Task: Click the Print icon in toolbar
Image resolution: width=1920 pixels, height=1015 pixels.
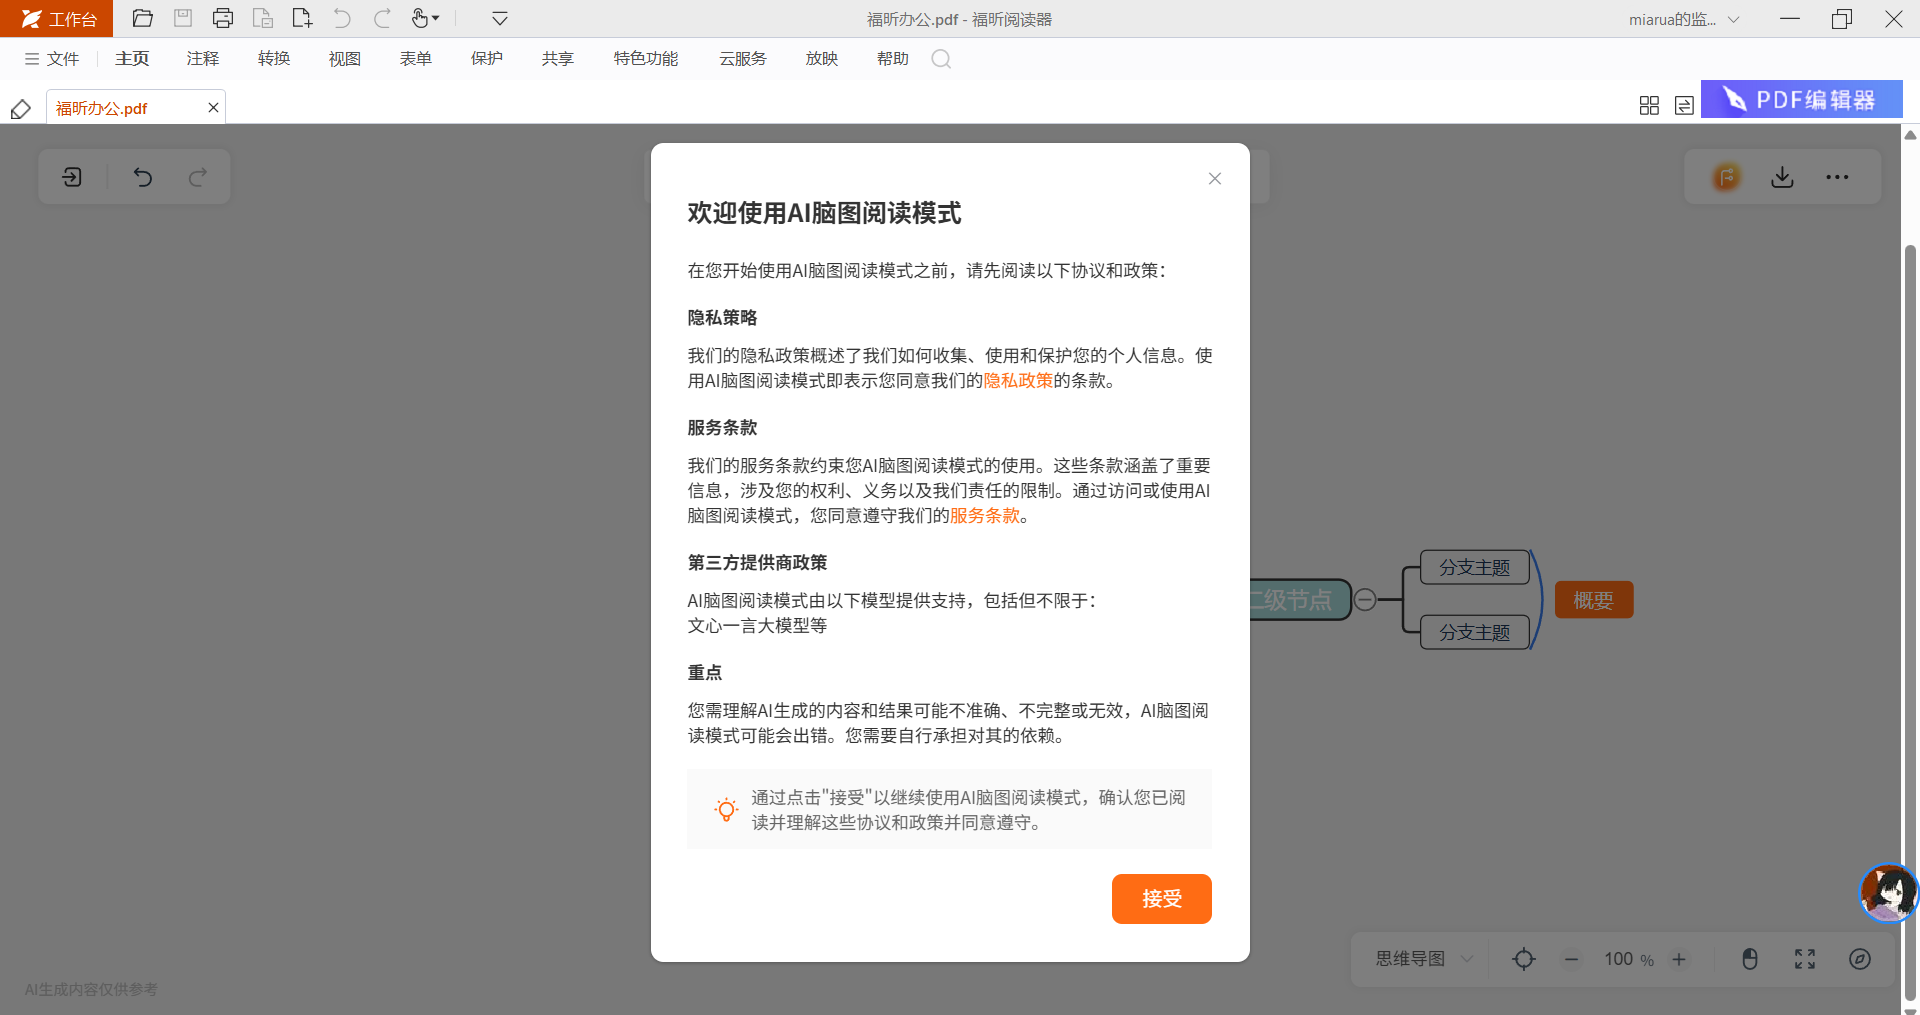Action: click(222, 18)
